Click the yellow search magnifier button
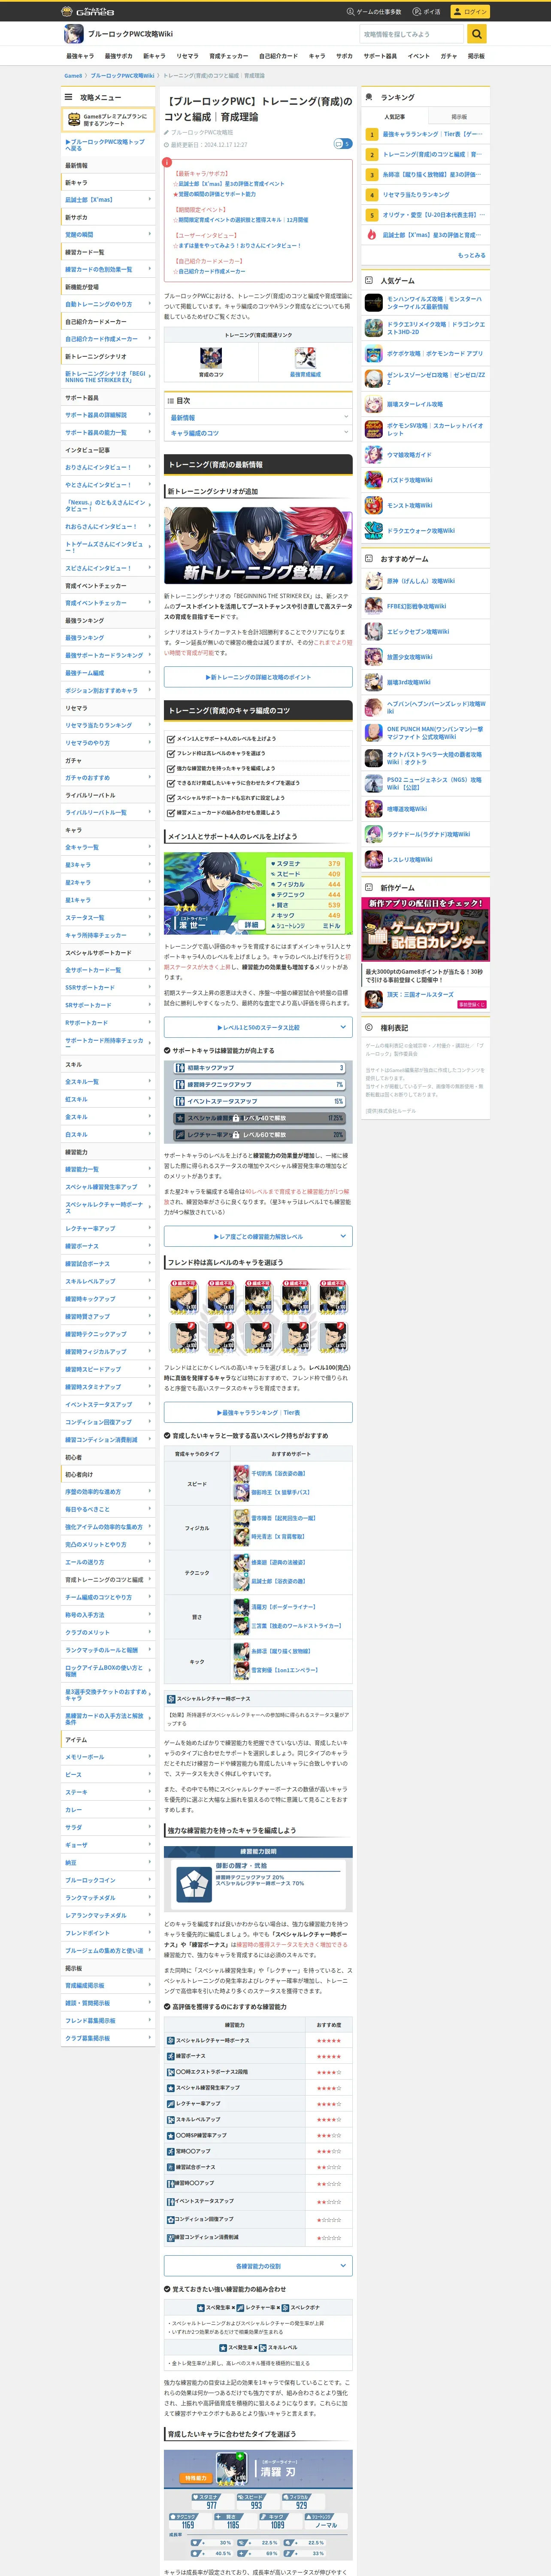 [x=477, y=34]
